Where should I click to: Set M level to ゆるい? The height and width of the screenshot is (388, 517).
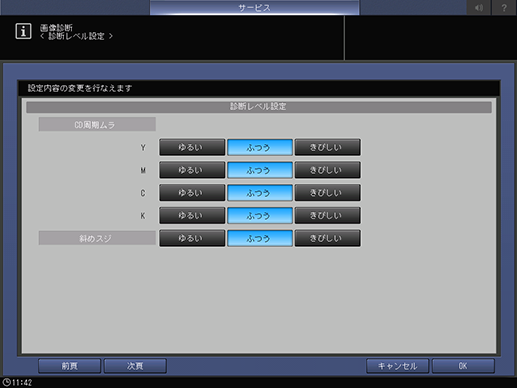coord(192,170)
